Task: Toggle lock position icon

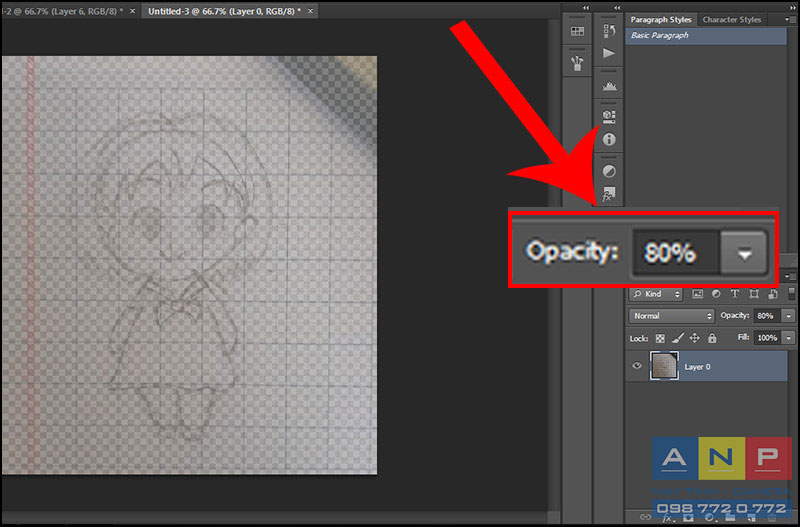Action: [x=694, y=338]
